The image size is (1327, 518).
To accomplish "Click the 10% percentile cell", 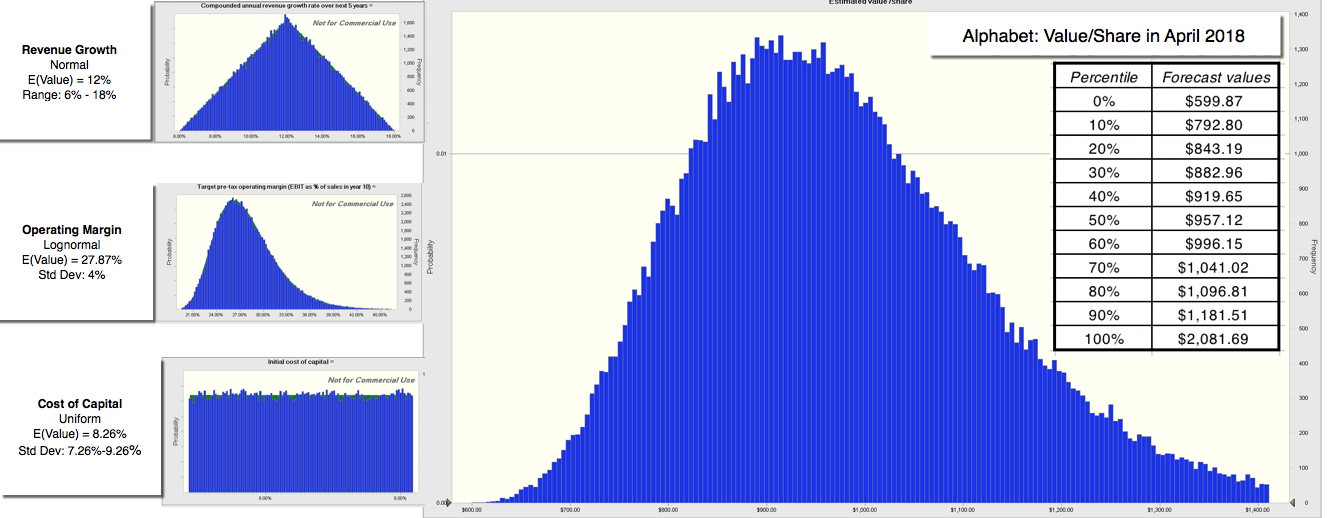I will 1103,125.
